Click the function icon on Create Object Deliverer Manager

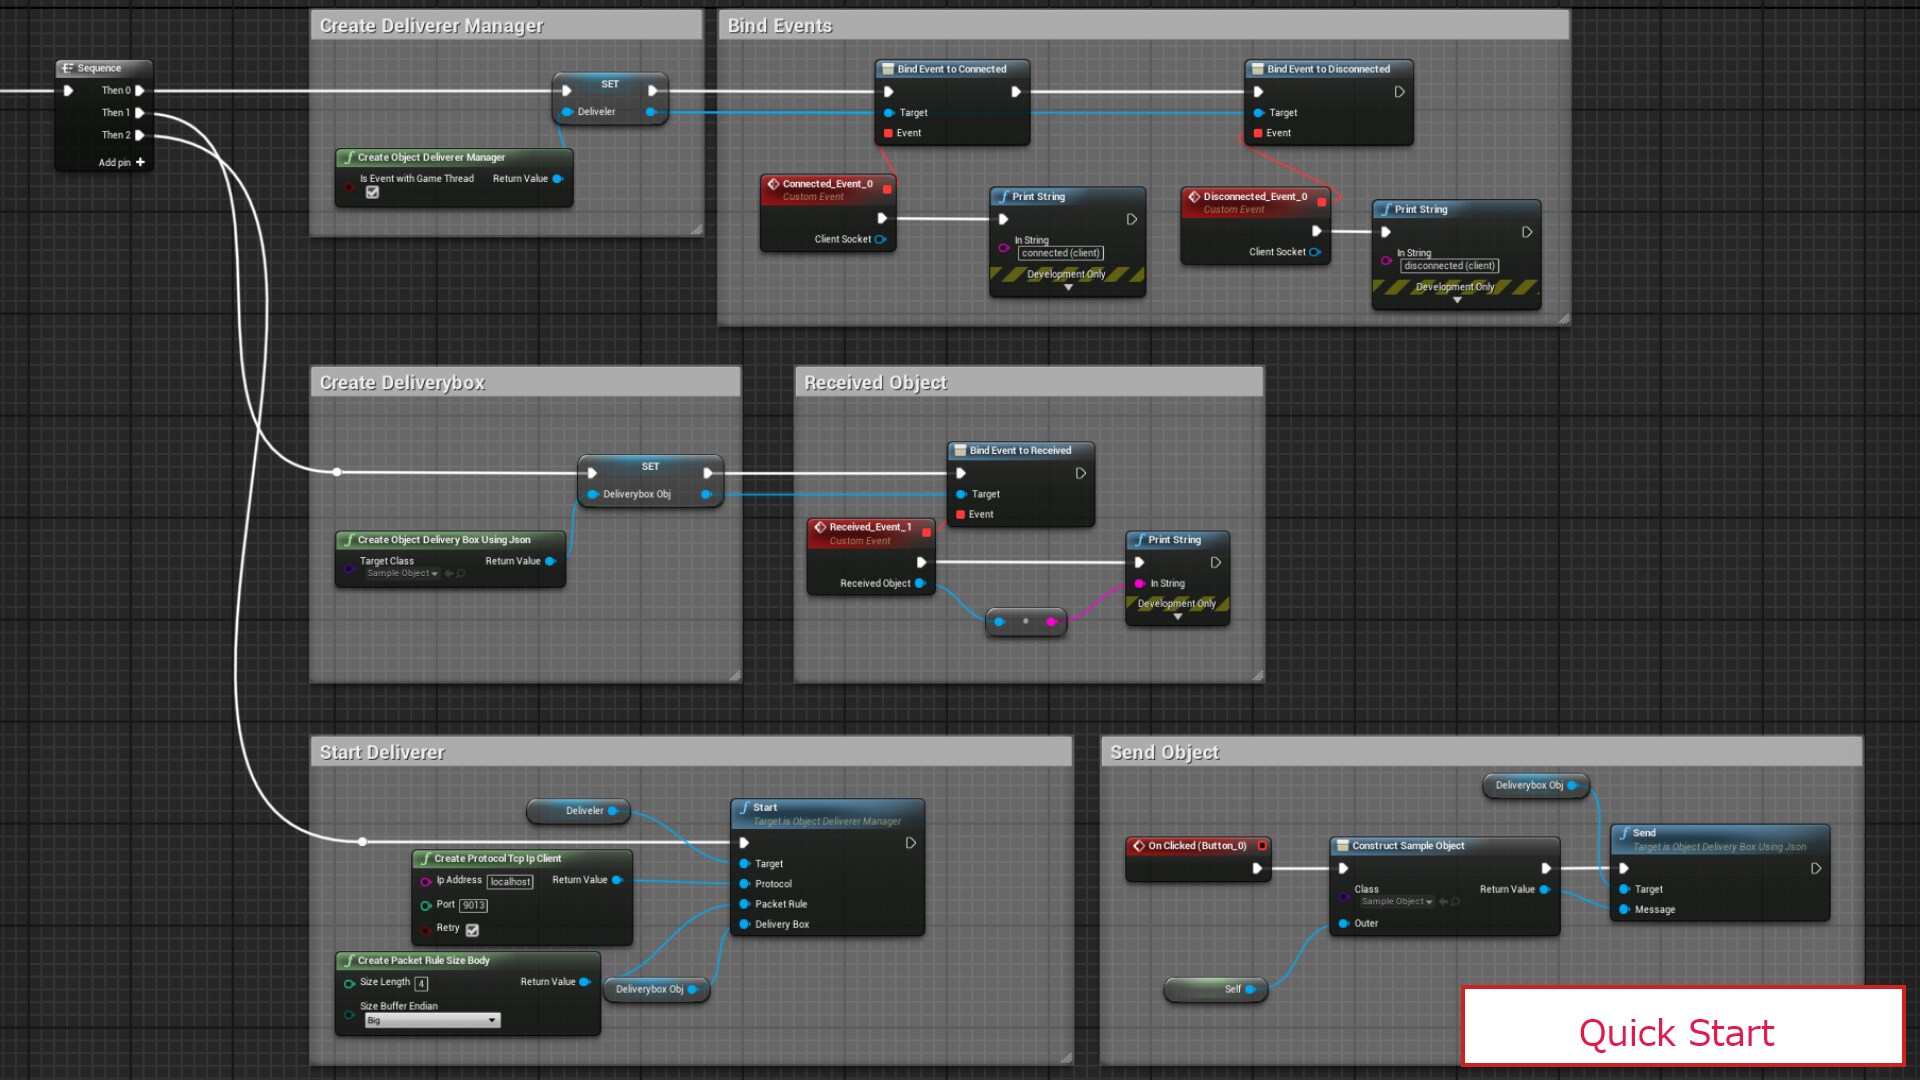[x=348, y=157]
